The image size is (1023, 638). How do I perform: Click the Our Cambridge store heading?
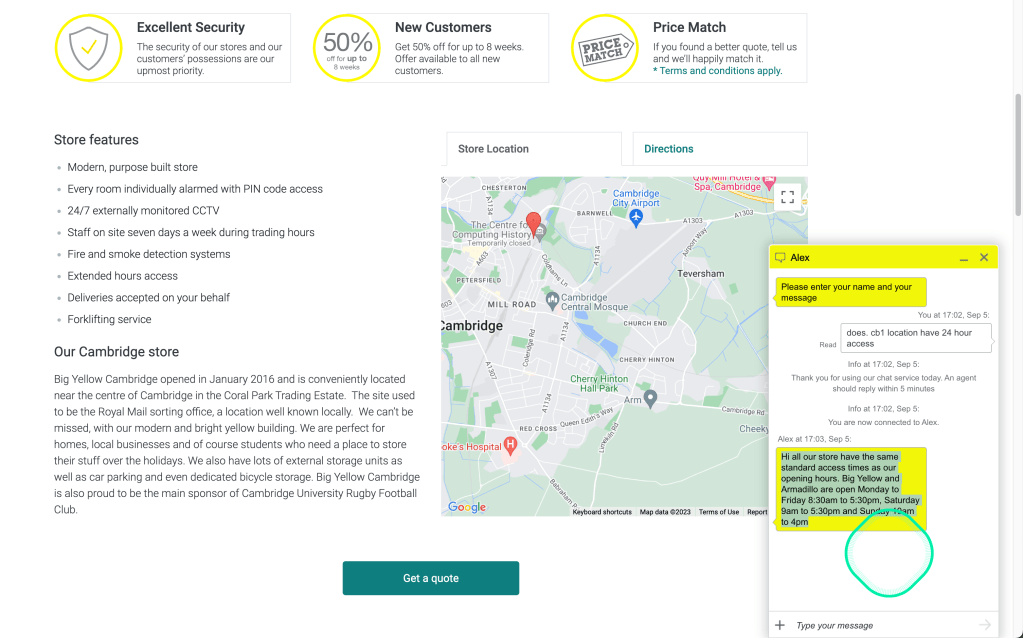click(116, 352)
